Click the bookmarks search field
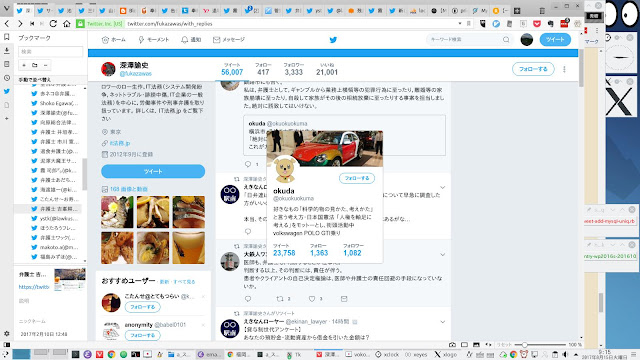This screenshot has width=640, height=360. point(51,51)
